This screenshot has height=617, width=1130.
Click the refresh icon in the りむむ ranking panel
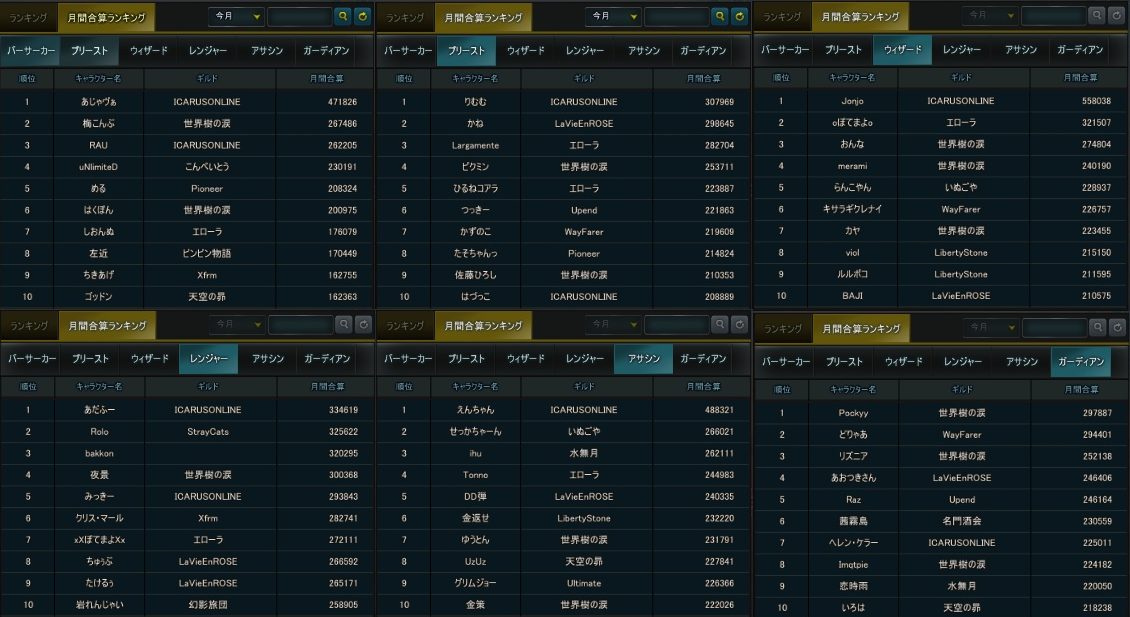[739, 16]
